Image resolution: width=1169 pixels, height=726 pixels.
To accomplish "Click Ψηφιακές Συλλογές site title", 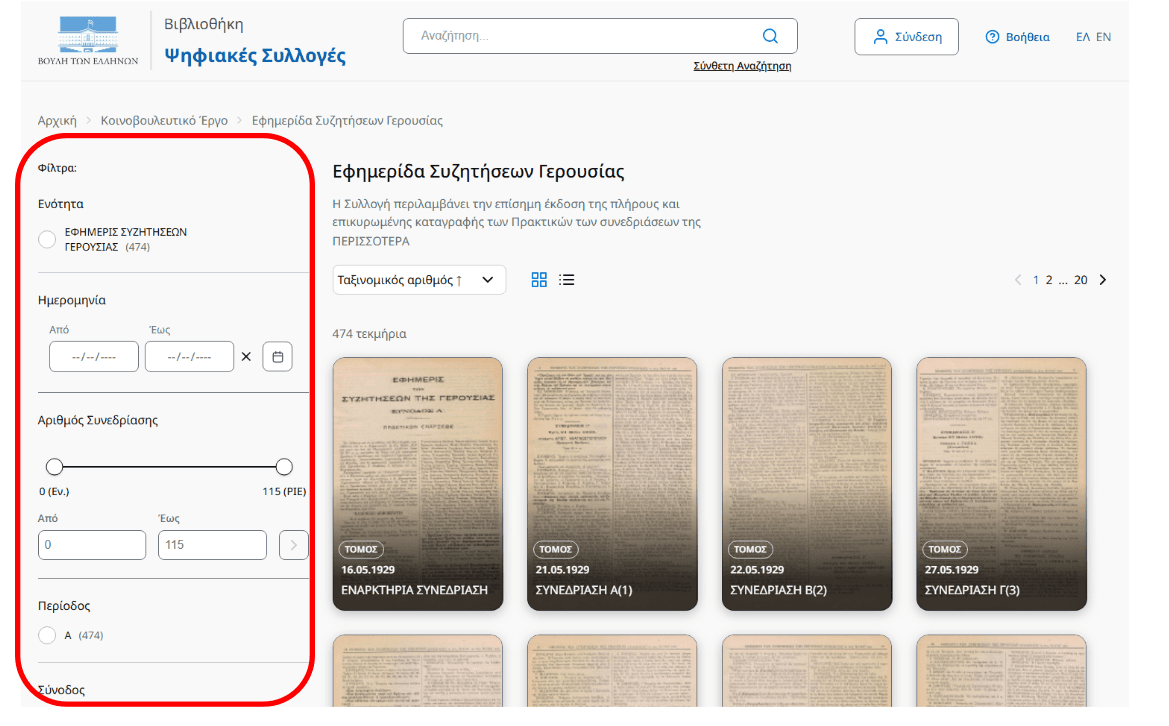I will pos(255,55).
